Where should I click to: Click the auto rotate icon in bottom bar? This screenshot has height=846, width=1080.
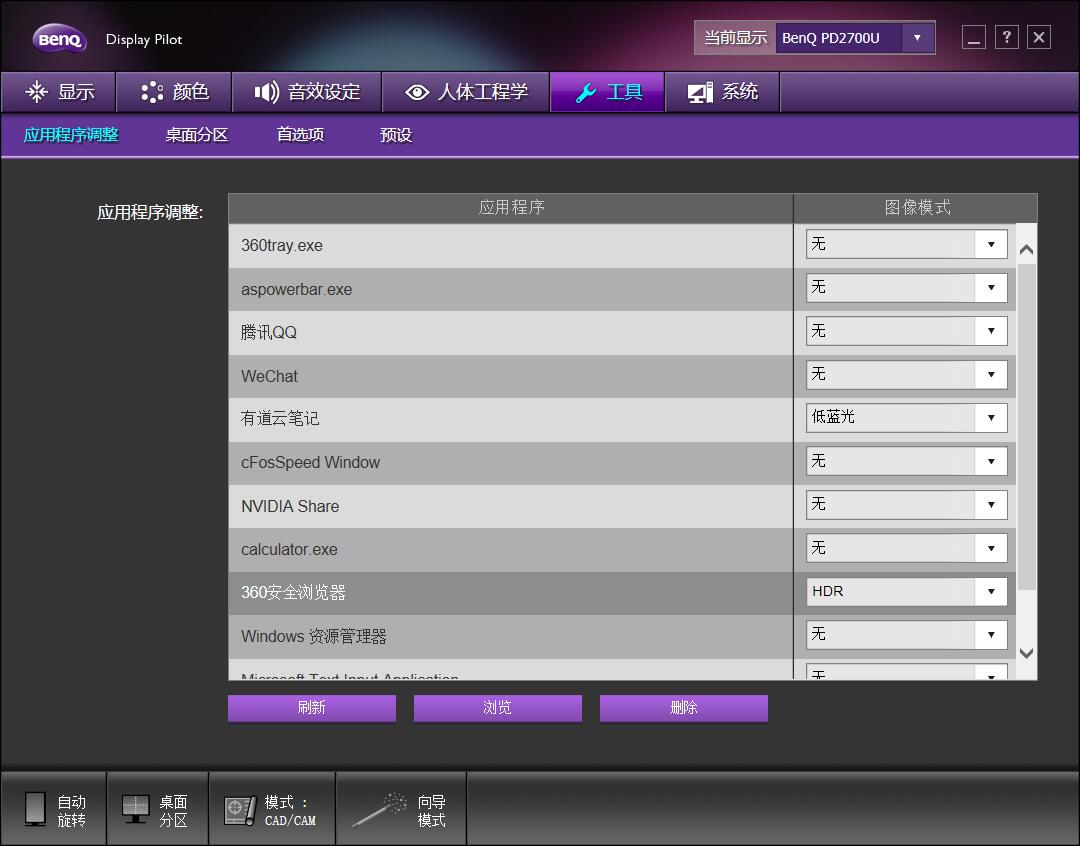(x=36, y=809)
